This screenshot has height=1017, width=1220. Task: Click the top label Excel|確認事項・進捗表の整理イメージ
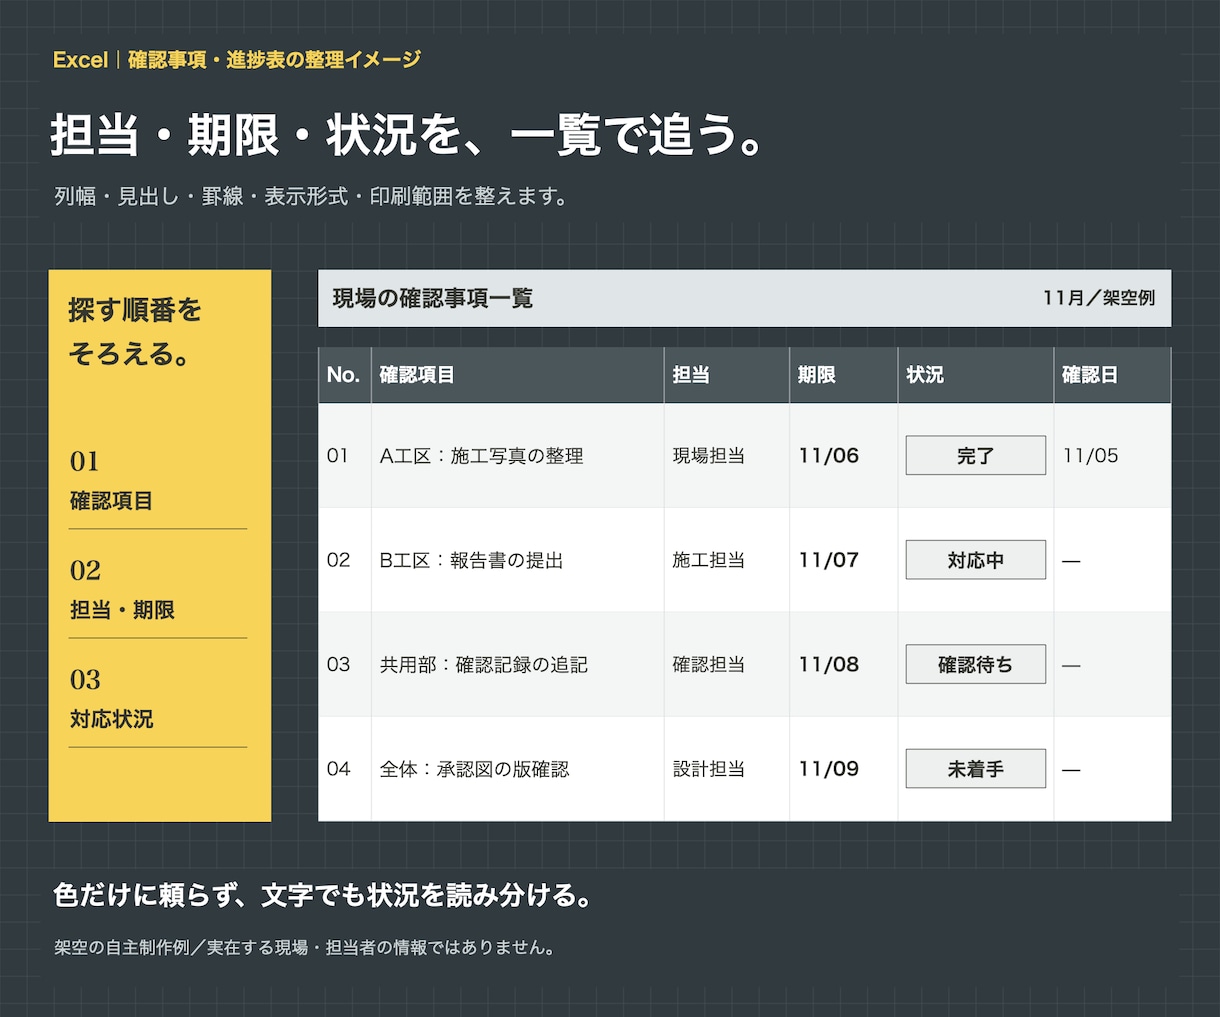(237, 60)
